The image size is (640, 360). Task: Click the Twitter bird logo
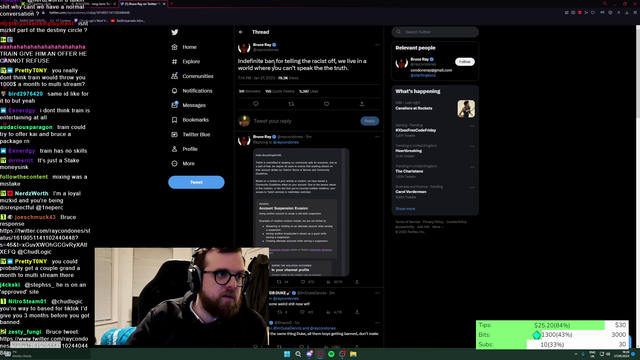click(175, 32)
